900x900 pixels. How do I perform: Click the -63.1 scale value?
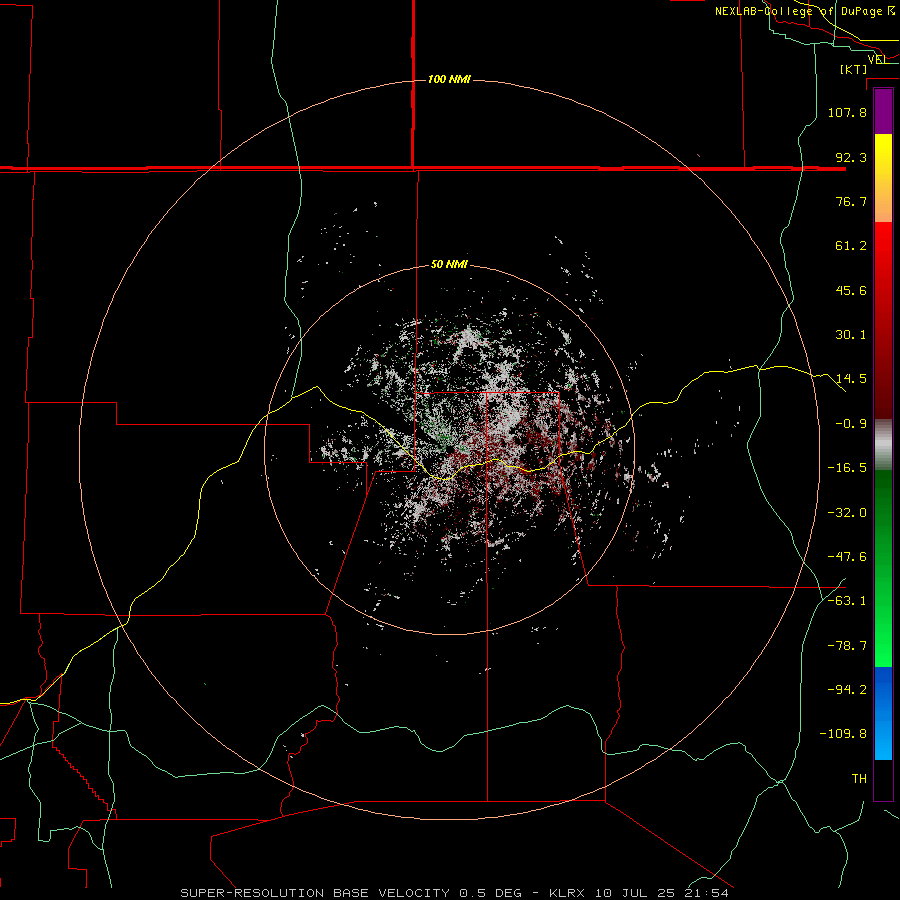tap(847, 601)
